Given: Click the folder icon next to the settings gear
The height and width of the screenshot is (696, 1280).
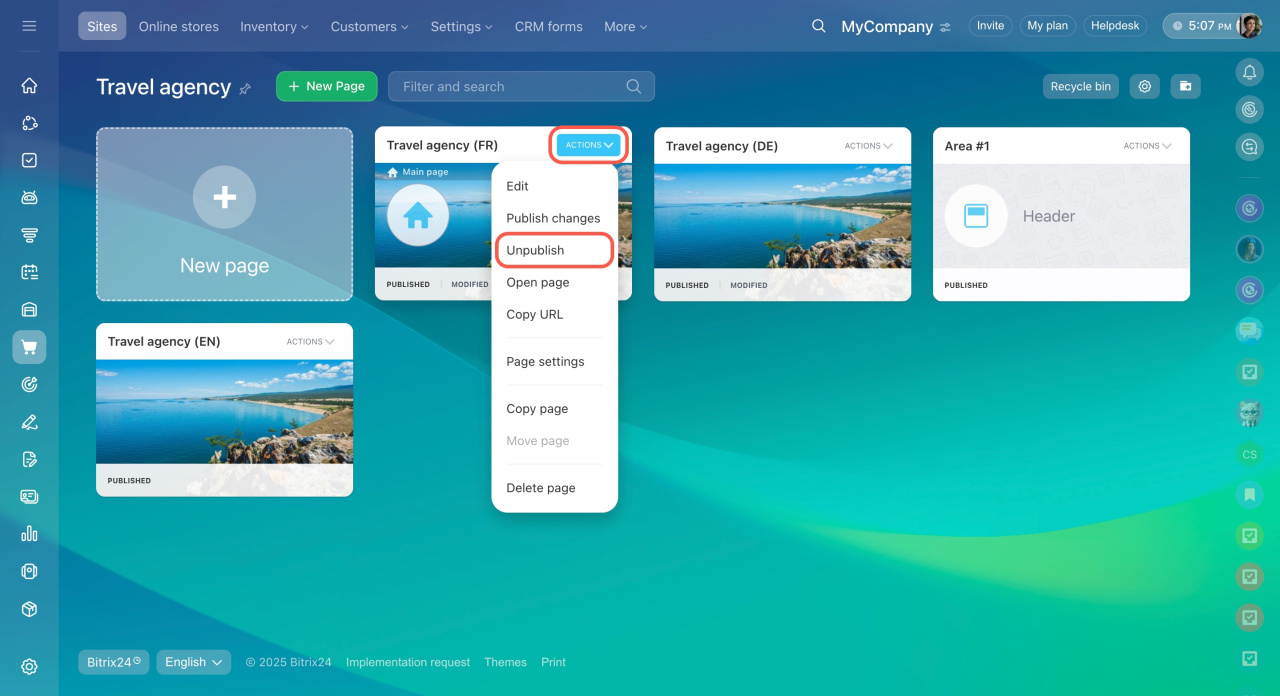Looking at the screenshot, I should coord(1185,86).
